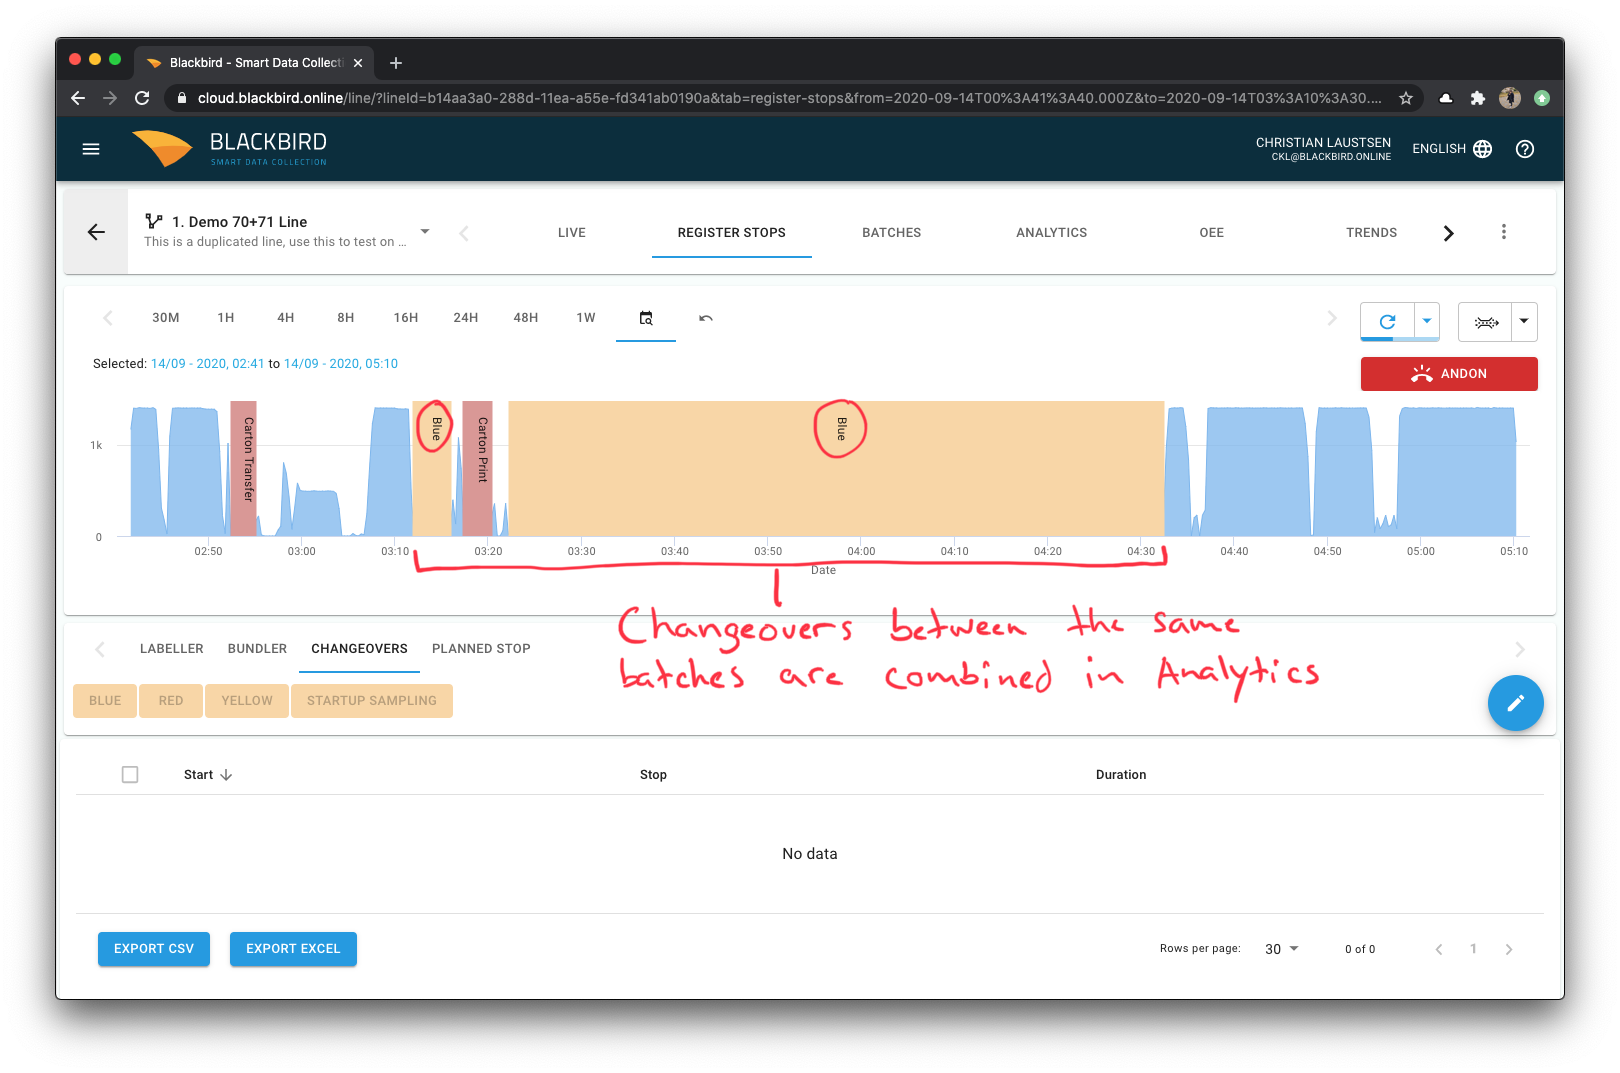
Task: Expand the line selector dropdown arrow
Action: (x=425, y=232)
